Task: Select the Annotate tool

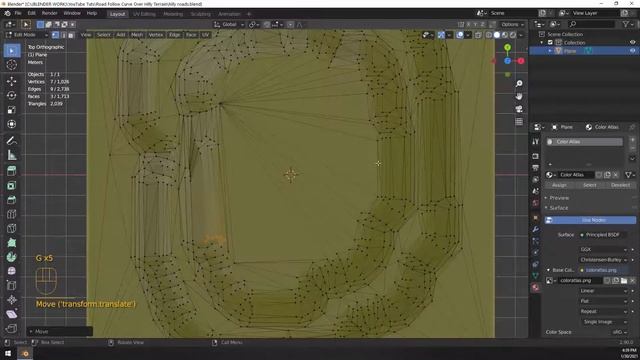Action: (x=12, y=141)
